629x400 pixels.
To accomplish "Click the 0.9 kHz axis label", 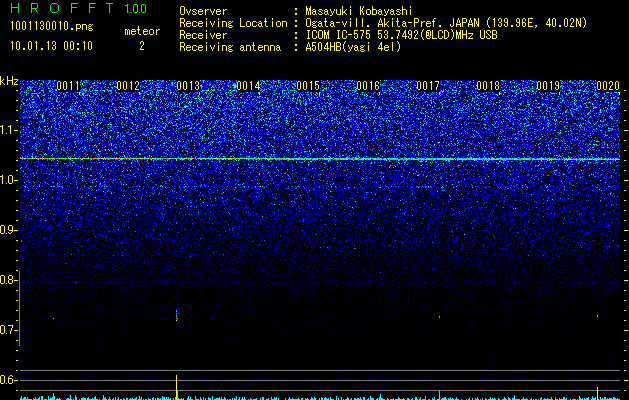I will coord(8,230).
